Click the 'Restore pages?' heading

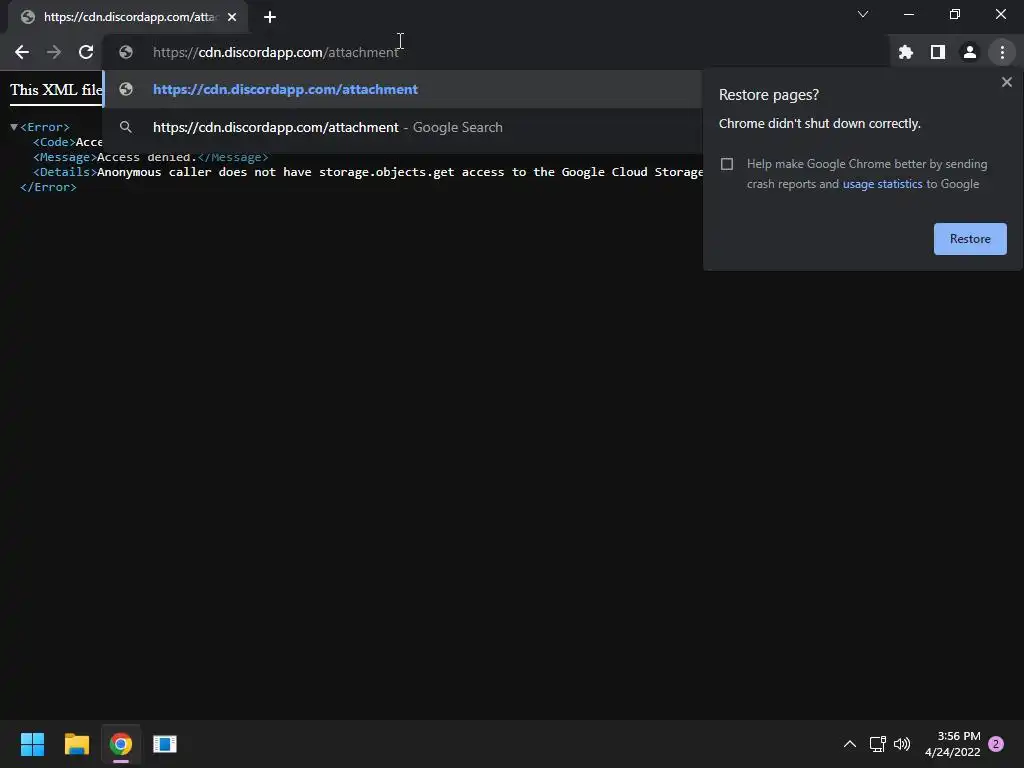[769, 95]
